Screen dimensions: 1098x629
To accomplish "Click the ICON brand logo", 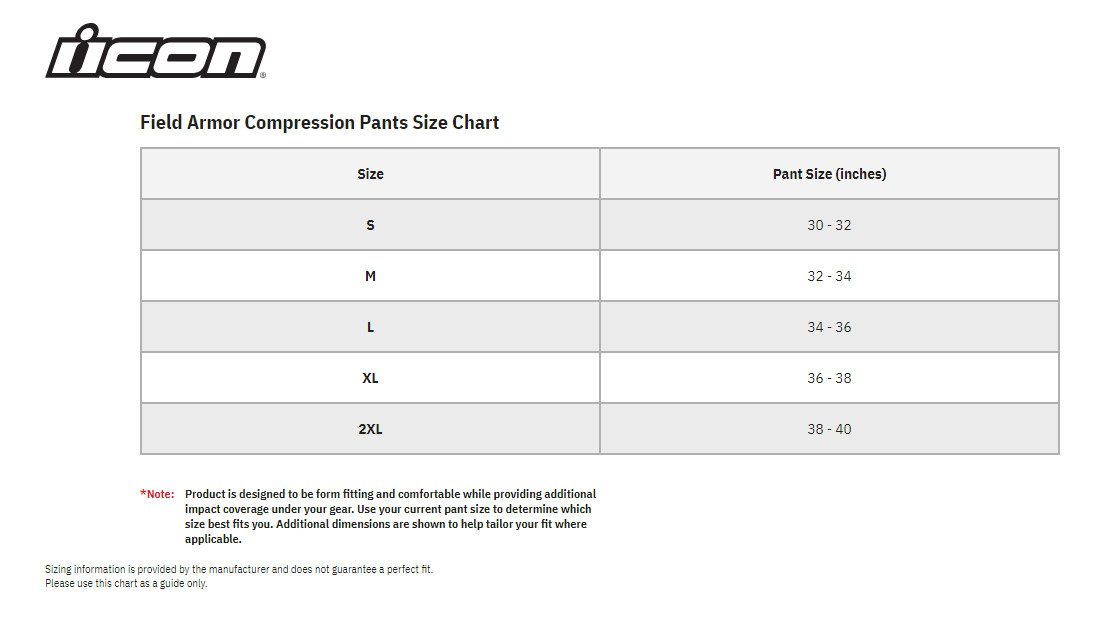I will click(156, 52).
